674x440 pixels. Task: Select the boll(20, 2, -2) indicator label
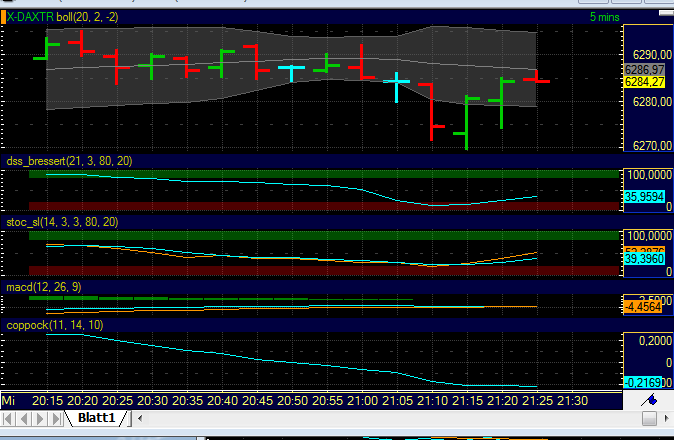point(87,17)
